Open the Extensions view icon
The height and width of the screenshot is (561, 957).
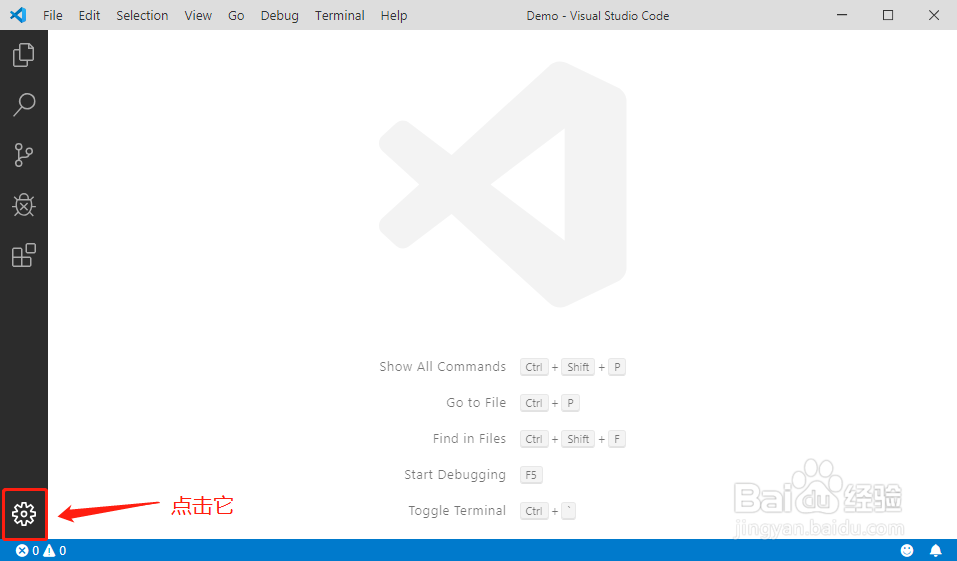pos(24,255)
